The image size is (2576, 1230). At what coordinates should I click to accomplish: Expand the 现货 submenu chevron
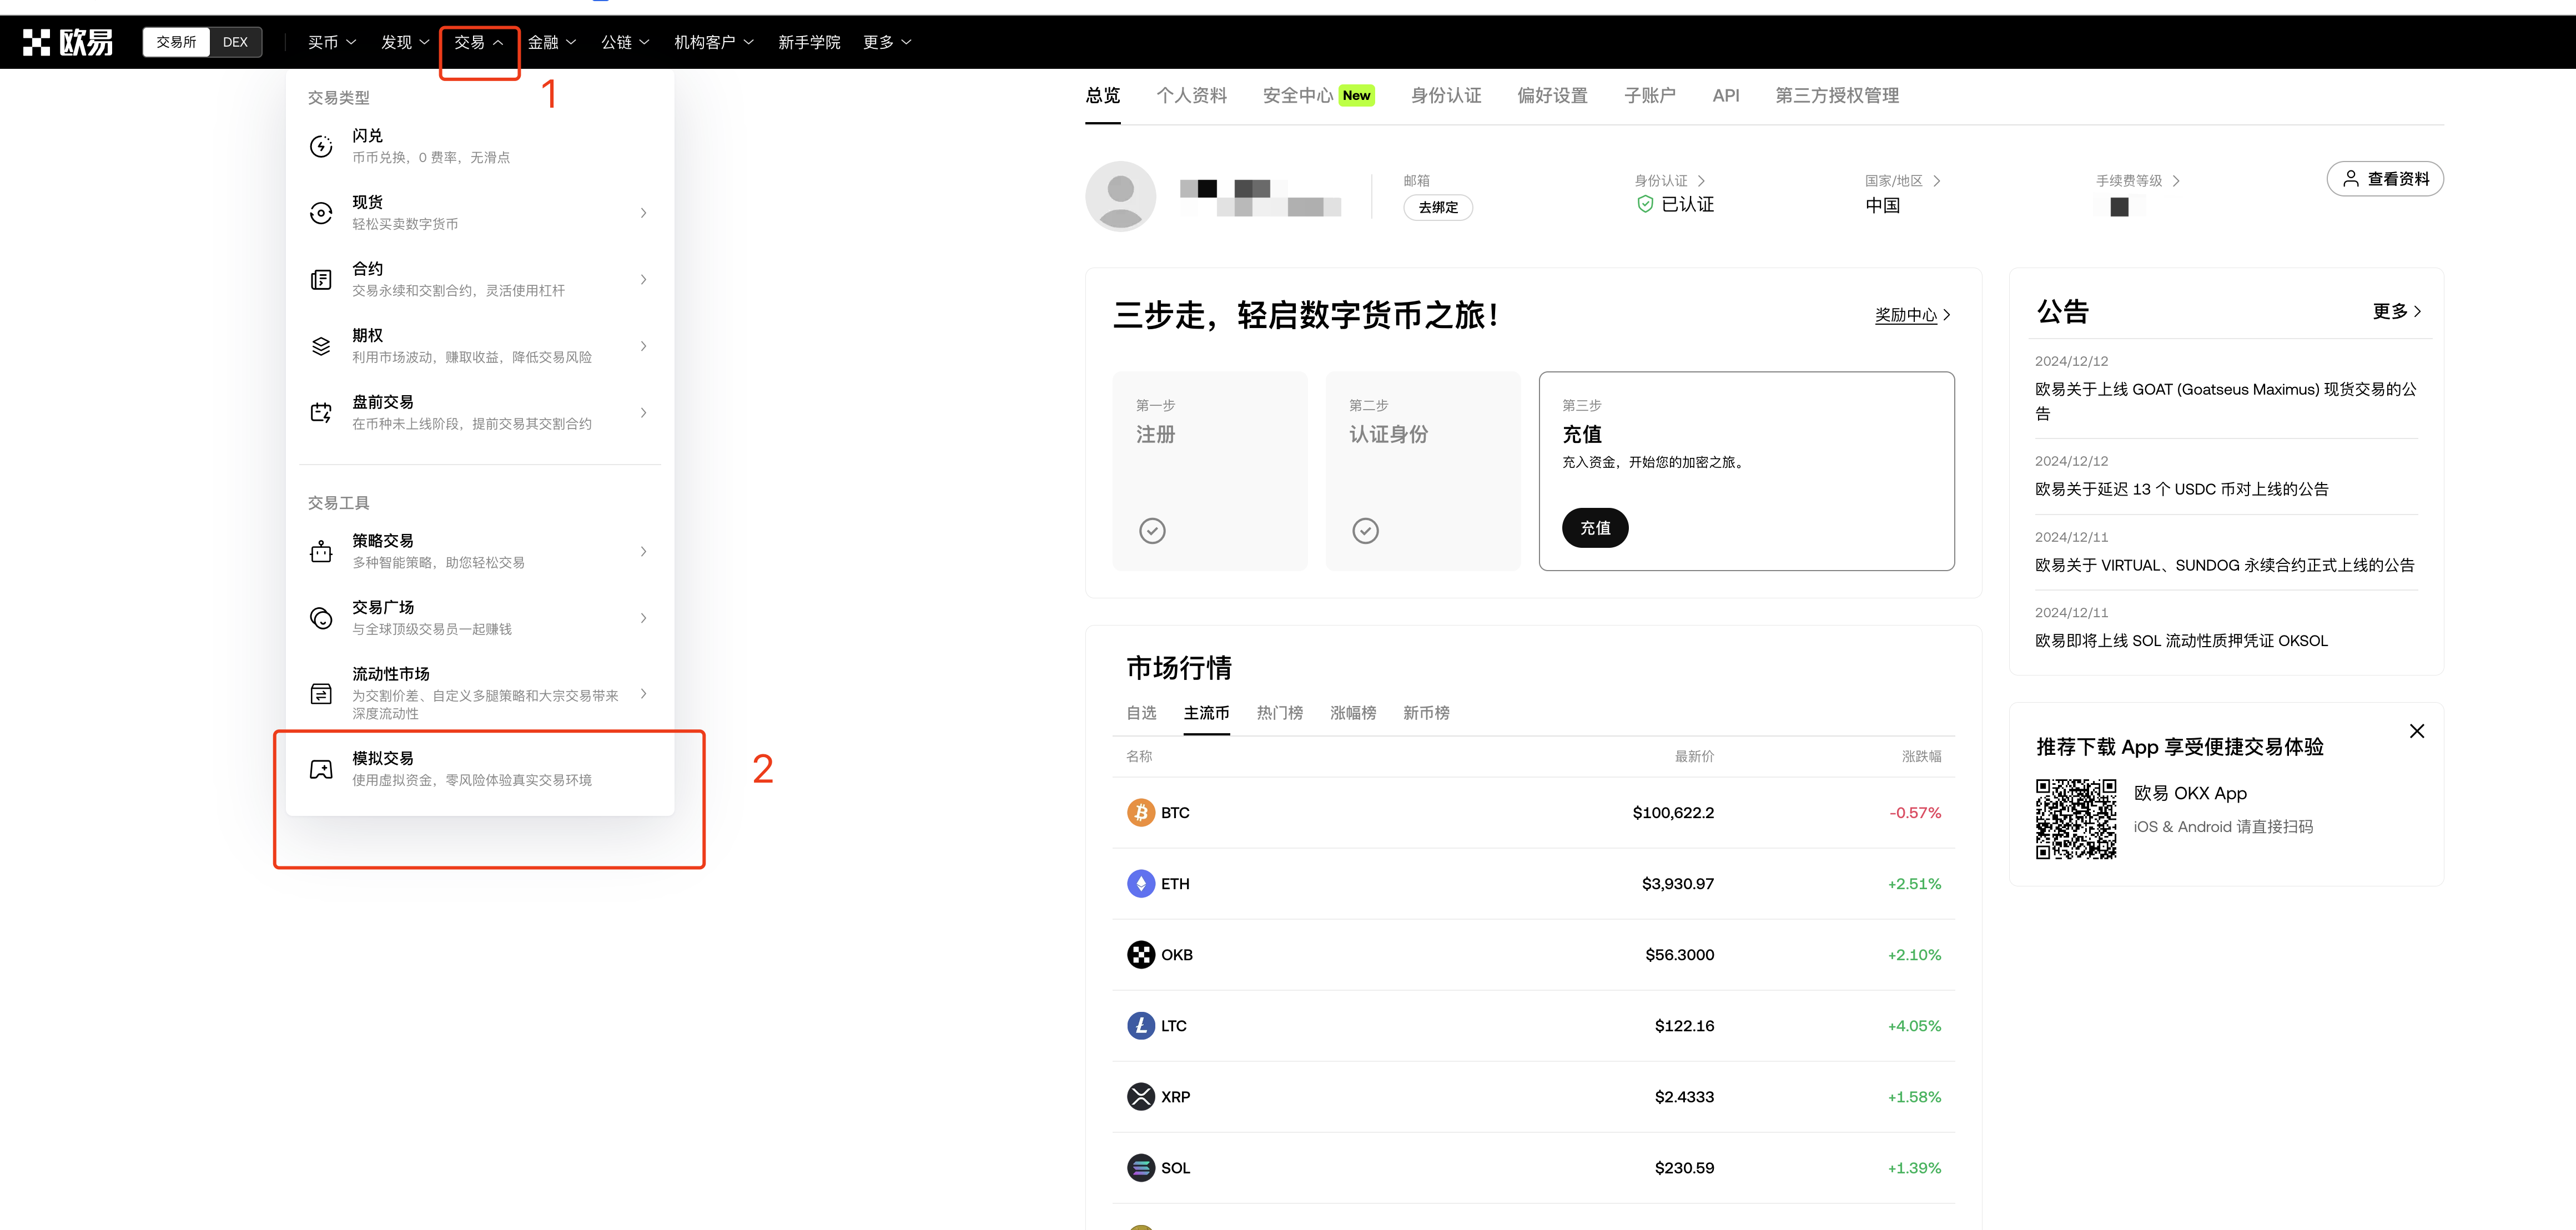(643, 213)
